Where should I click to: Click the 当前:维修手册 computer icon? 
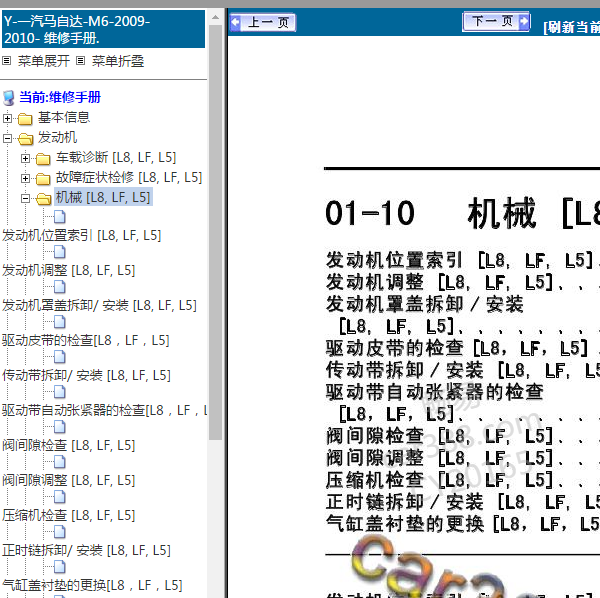[9, 98]
